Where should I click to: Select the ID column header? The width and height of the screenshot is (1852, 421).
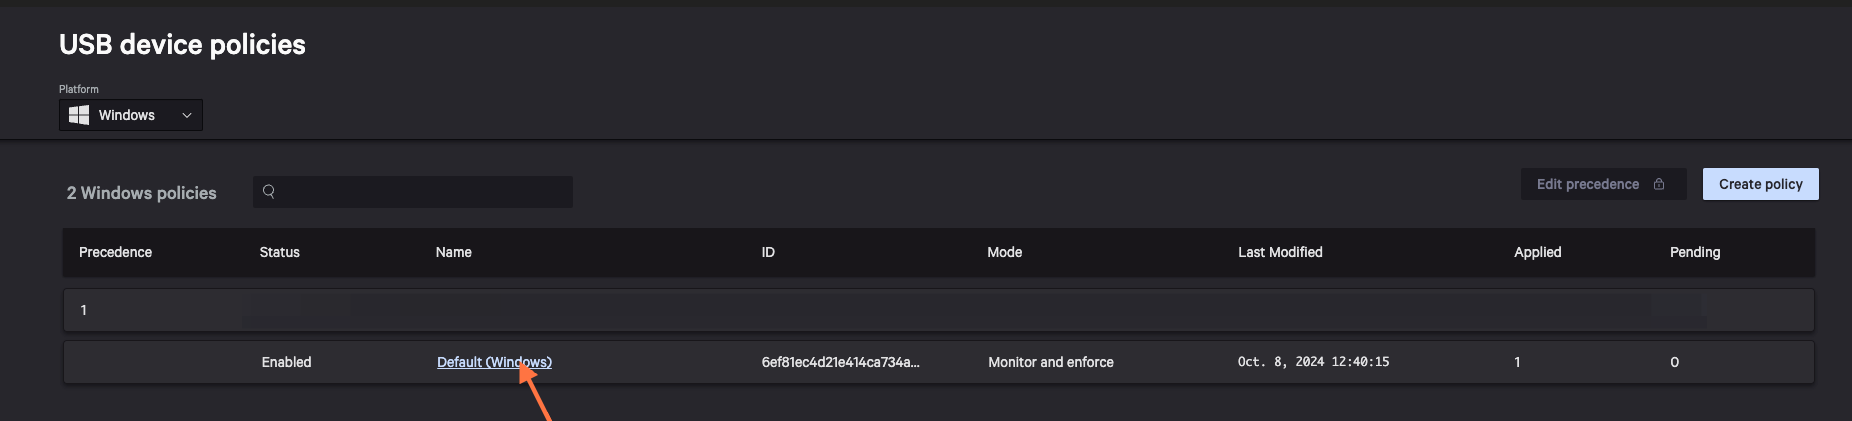tap(768, 252)
